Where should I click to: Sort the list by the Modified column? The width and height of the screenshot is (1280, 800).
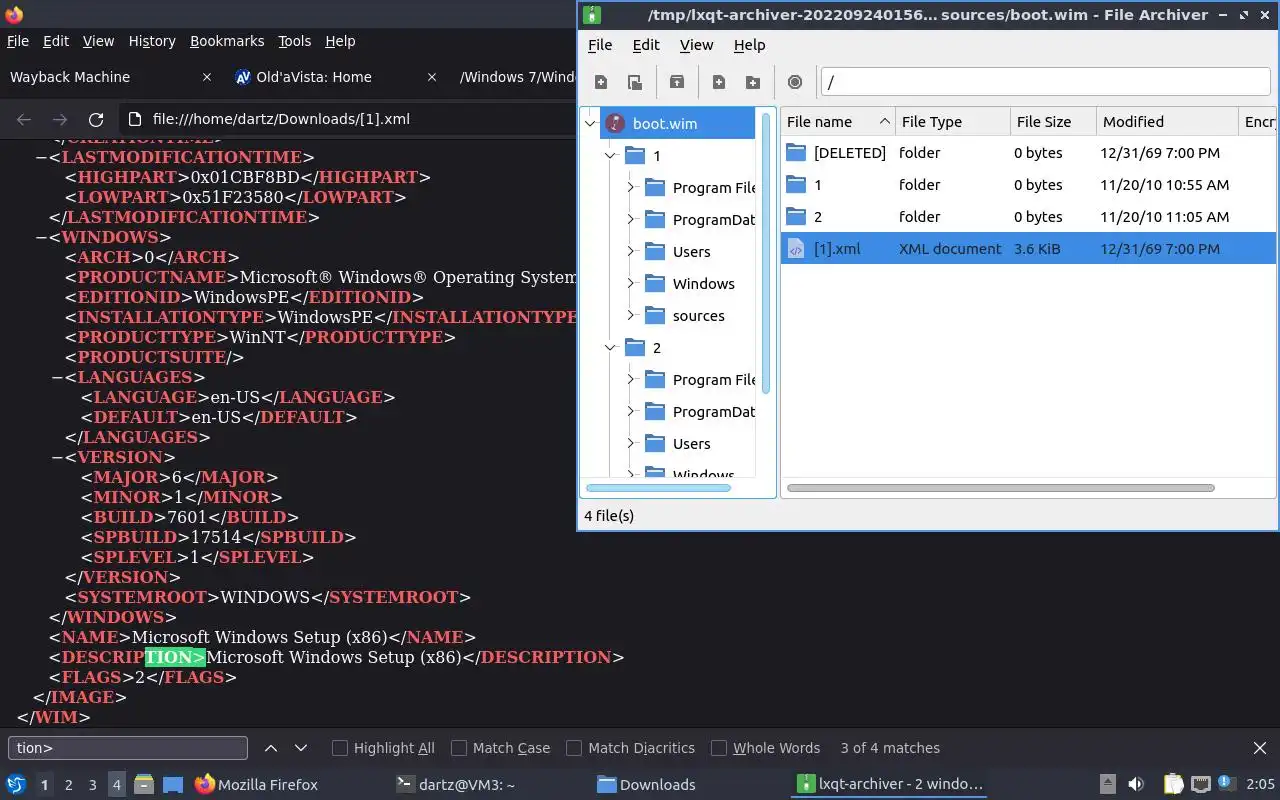1167,122
